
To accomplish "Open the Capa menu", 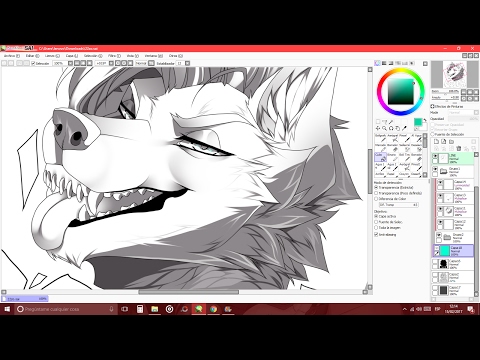I will 72,56.
